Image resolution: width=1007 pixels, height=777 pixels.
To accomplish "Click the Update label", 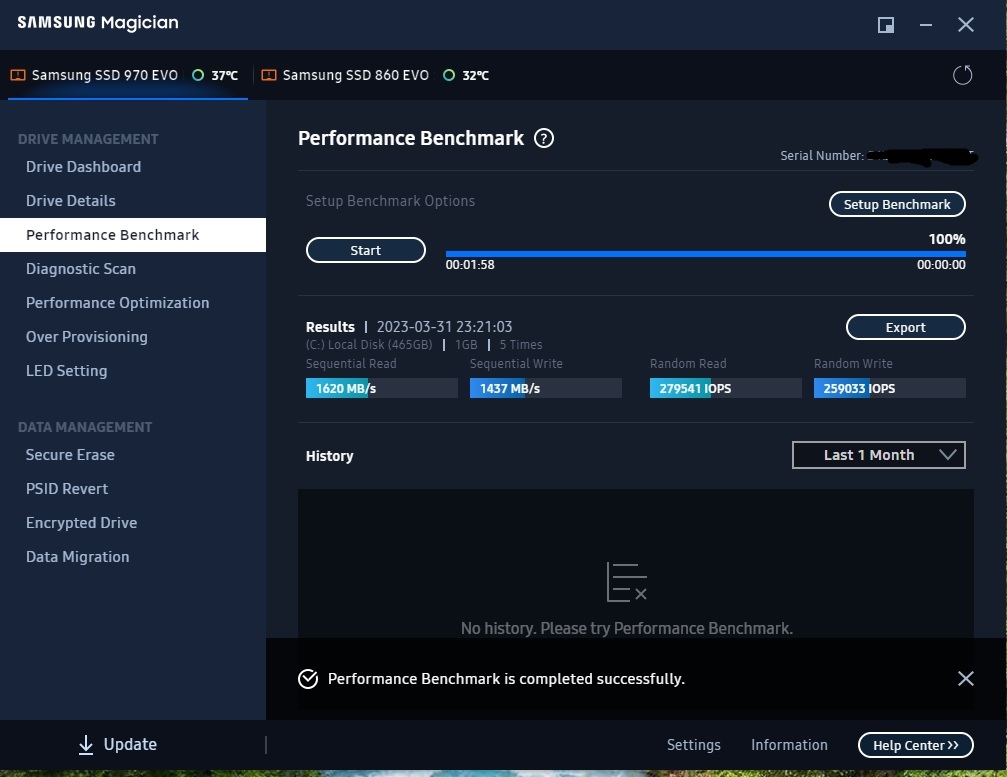I will tap(130, 744).
